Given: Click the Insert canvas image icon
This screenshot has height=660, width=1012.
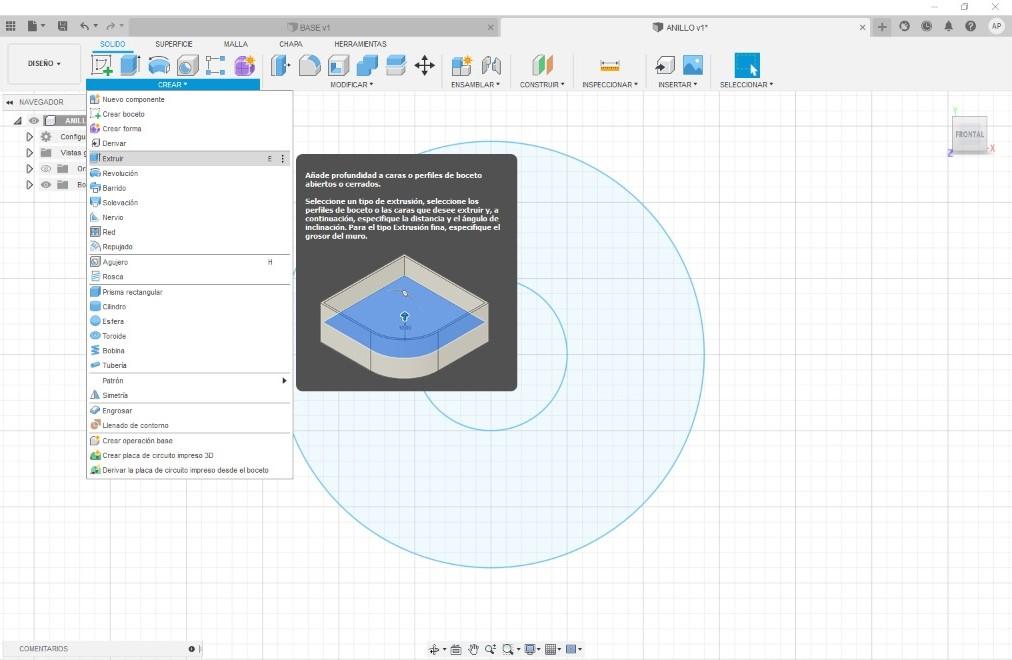Looking at the screenshot, I should pyautogui.click(x=693, y=65).
